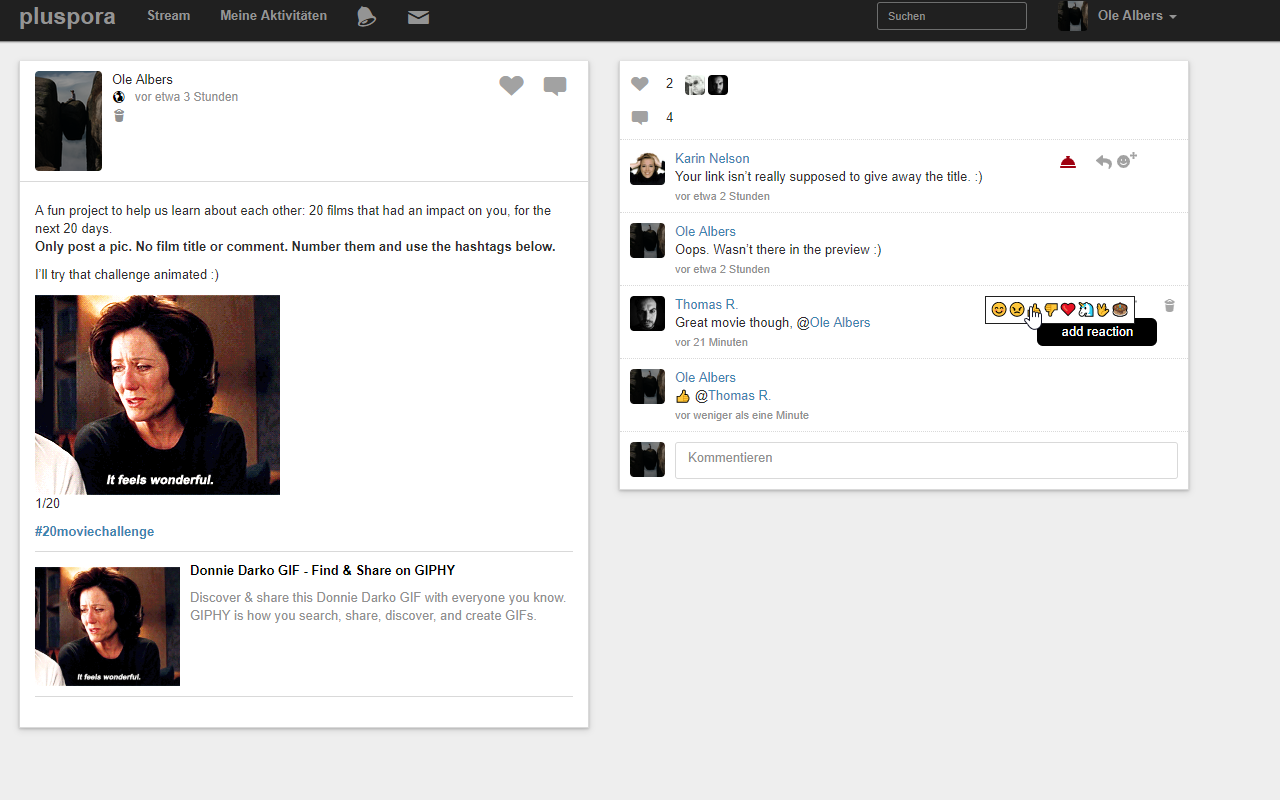Open Donnie Darko GIF link title

click(x=322, y=571)
